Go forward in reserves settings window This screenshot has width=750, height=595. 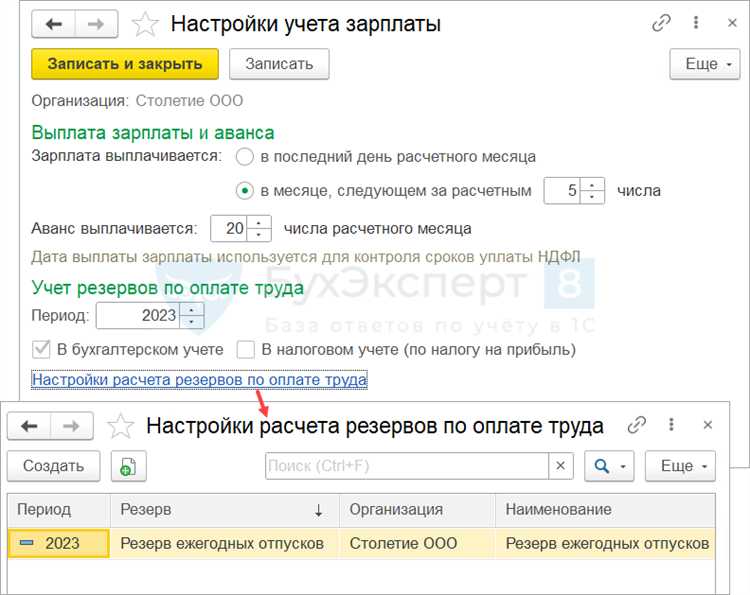click(x=72, y=426)
